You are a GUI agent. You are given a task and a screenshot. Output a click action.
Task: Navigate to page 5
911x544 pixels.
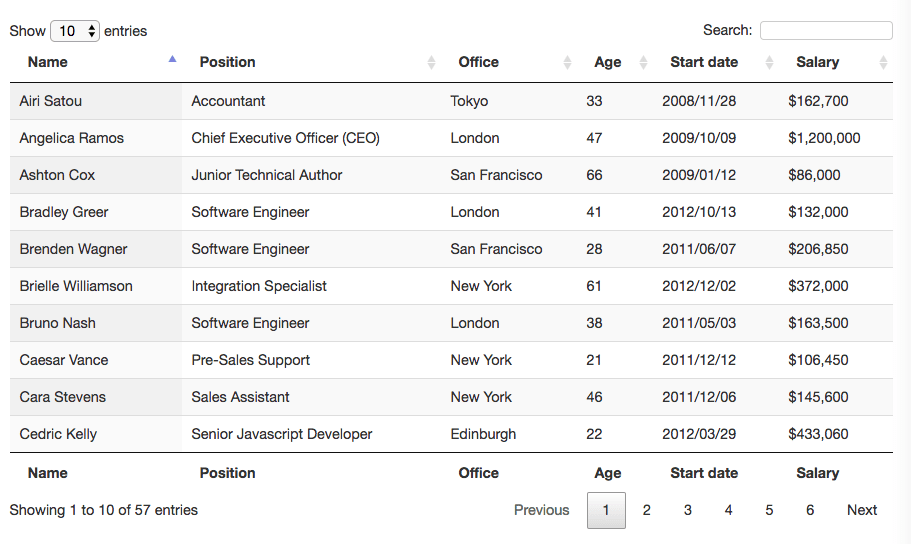point(769,510)
